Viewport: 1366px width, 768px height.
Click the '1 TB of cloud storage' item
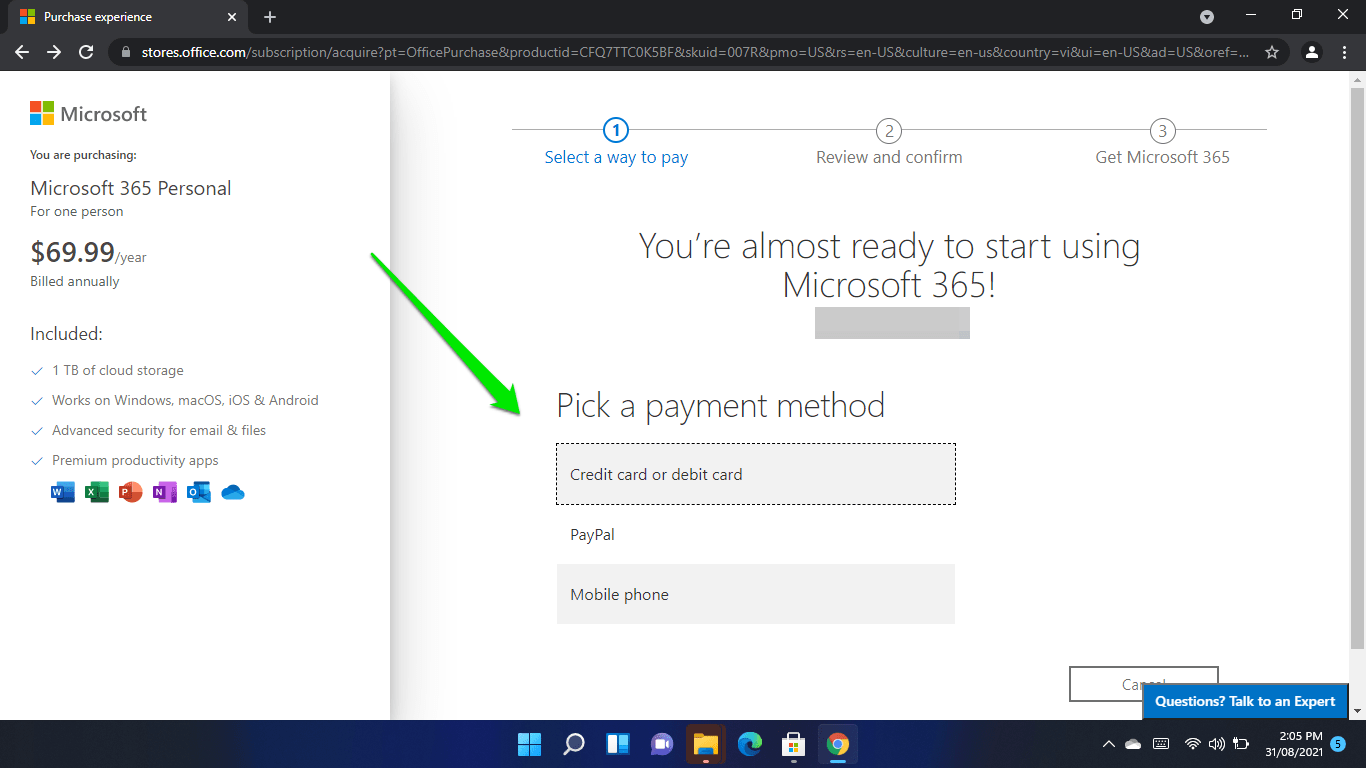point(118,370)
